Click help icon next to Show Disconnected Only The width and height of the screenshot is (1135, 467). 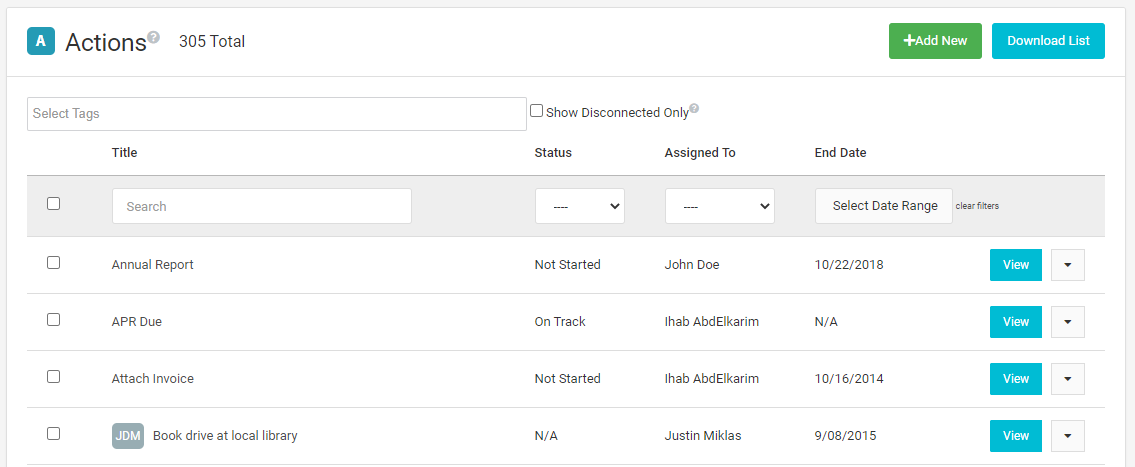[694, 109]
